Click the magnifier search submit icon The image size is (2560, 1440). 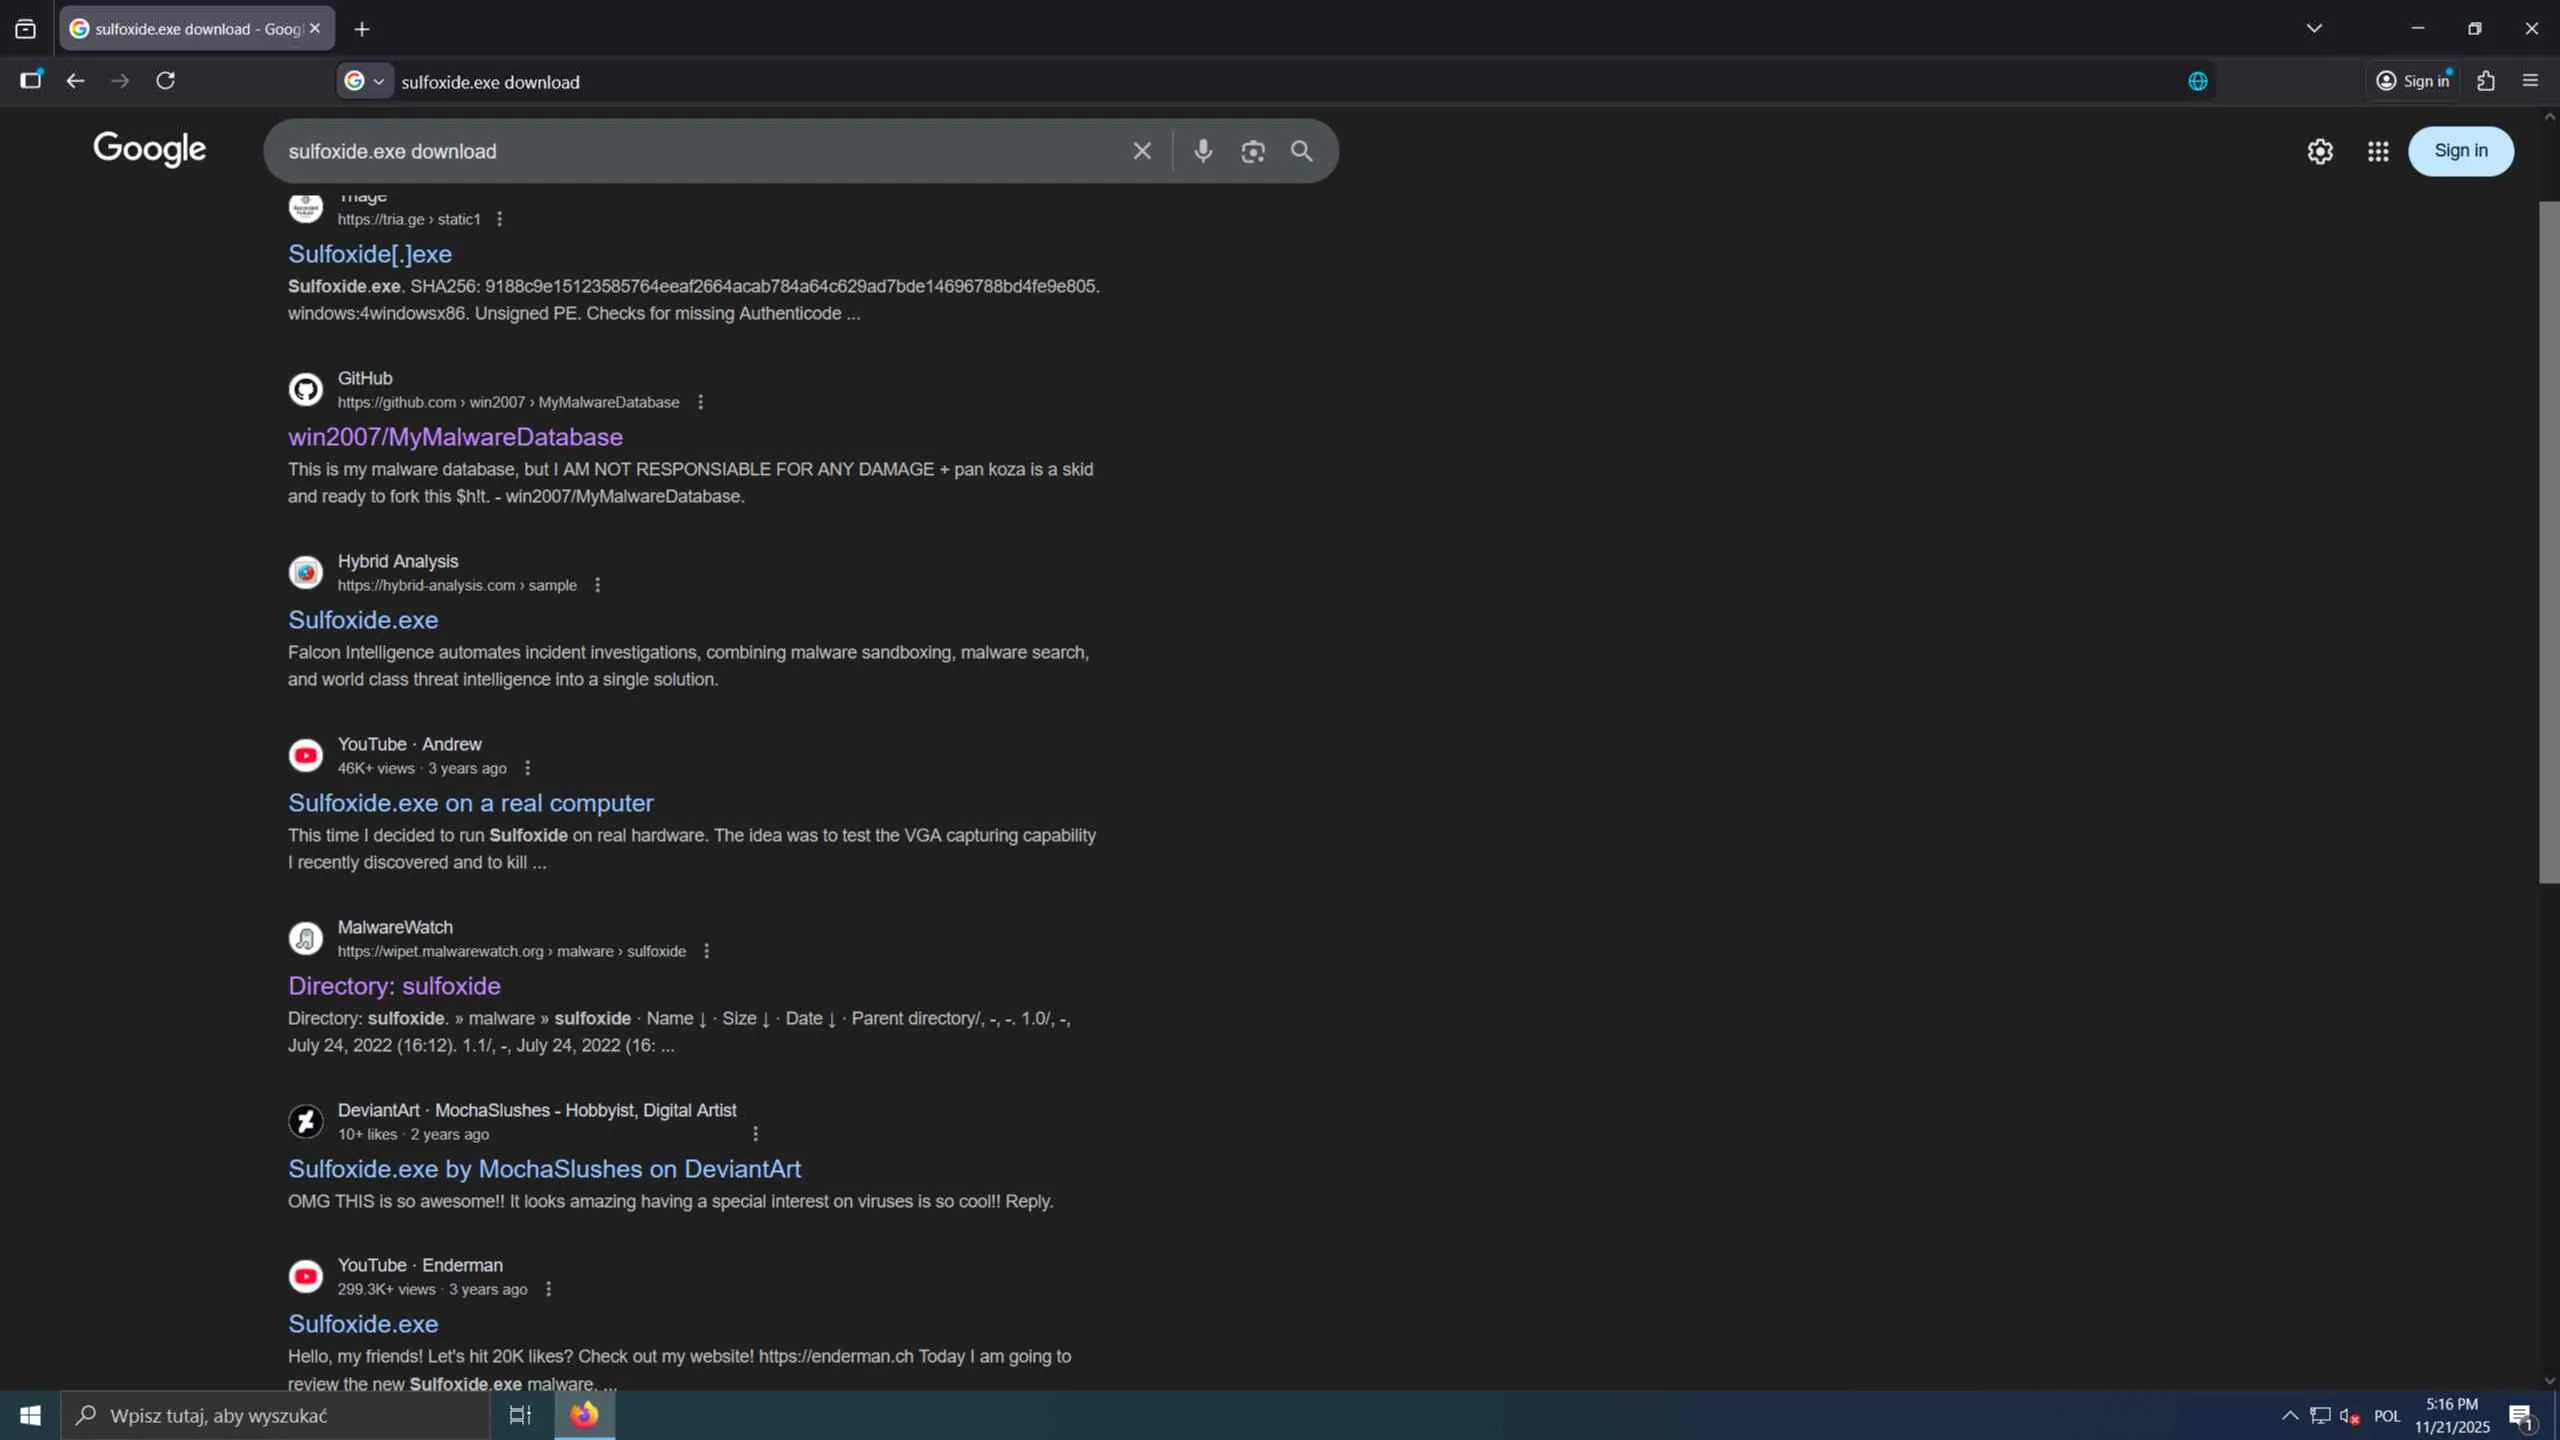click(x=1301, y=151)
